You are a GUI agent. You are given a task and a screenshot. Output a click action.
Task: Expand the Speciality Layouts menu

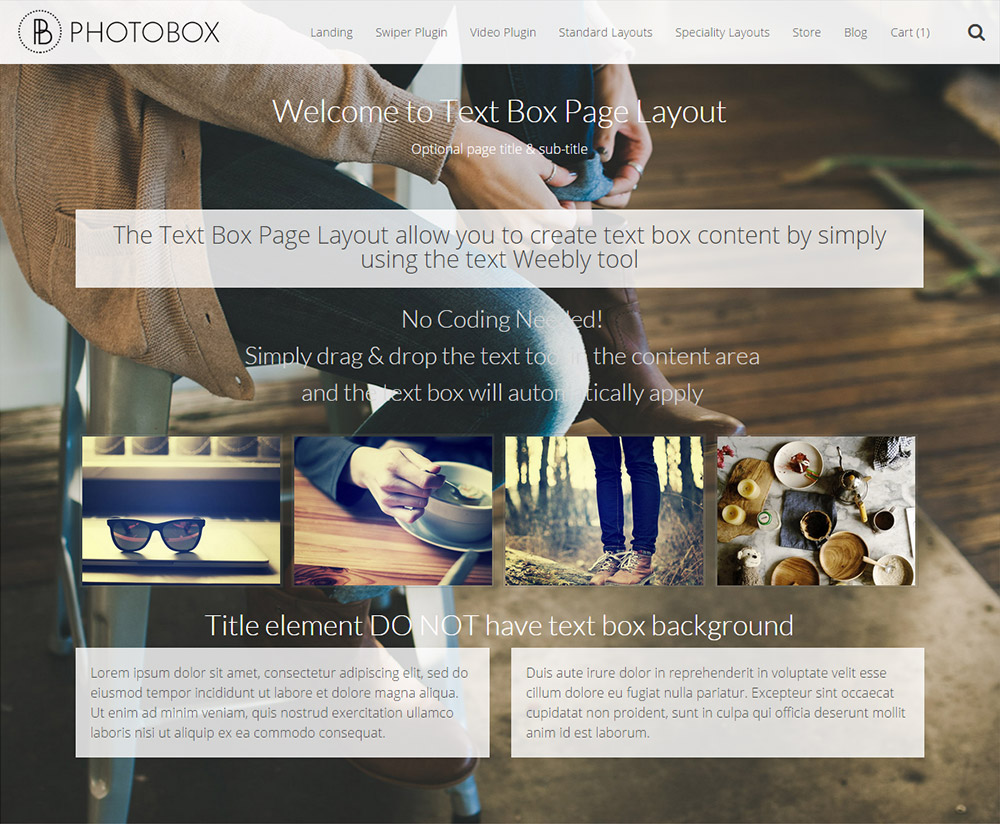722,33
